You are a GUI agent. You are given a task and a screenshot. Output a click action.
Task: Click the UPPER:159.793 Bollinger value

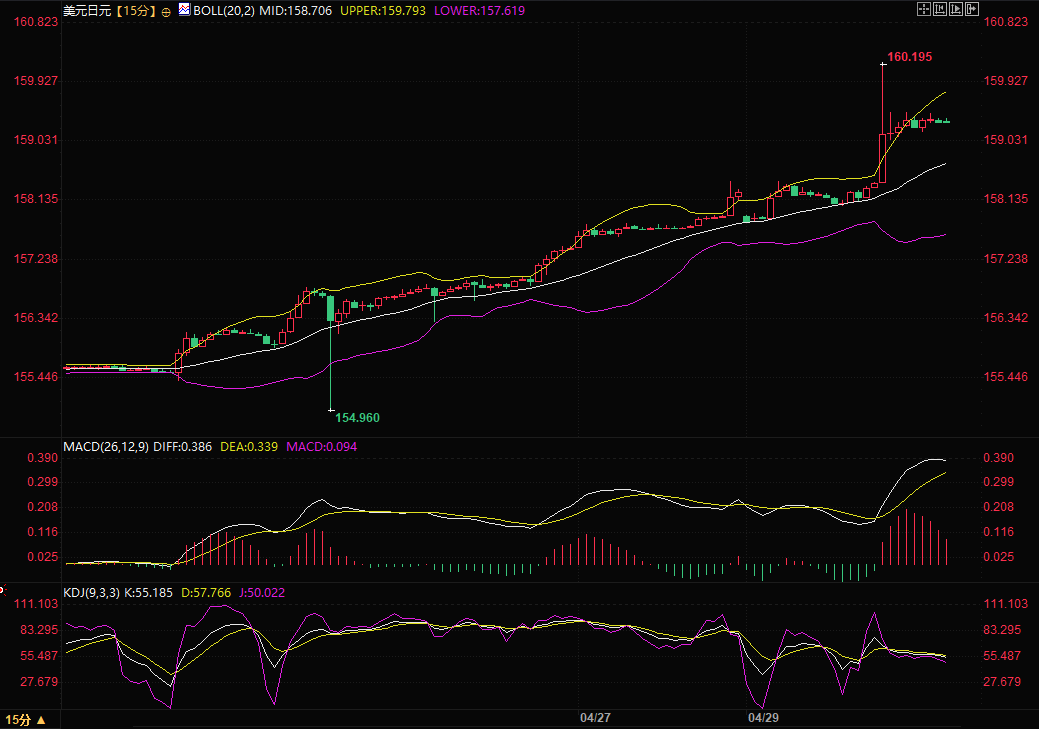(383, 10)
